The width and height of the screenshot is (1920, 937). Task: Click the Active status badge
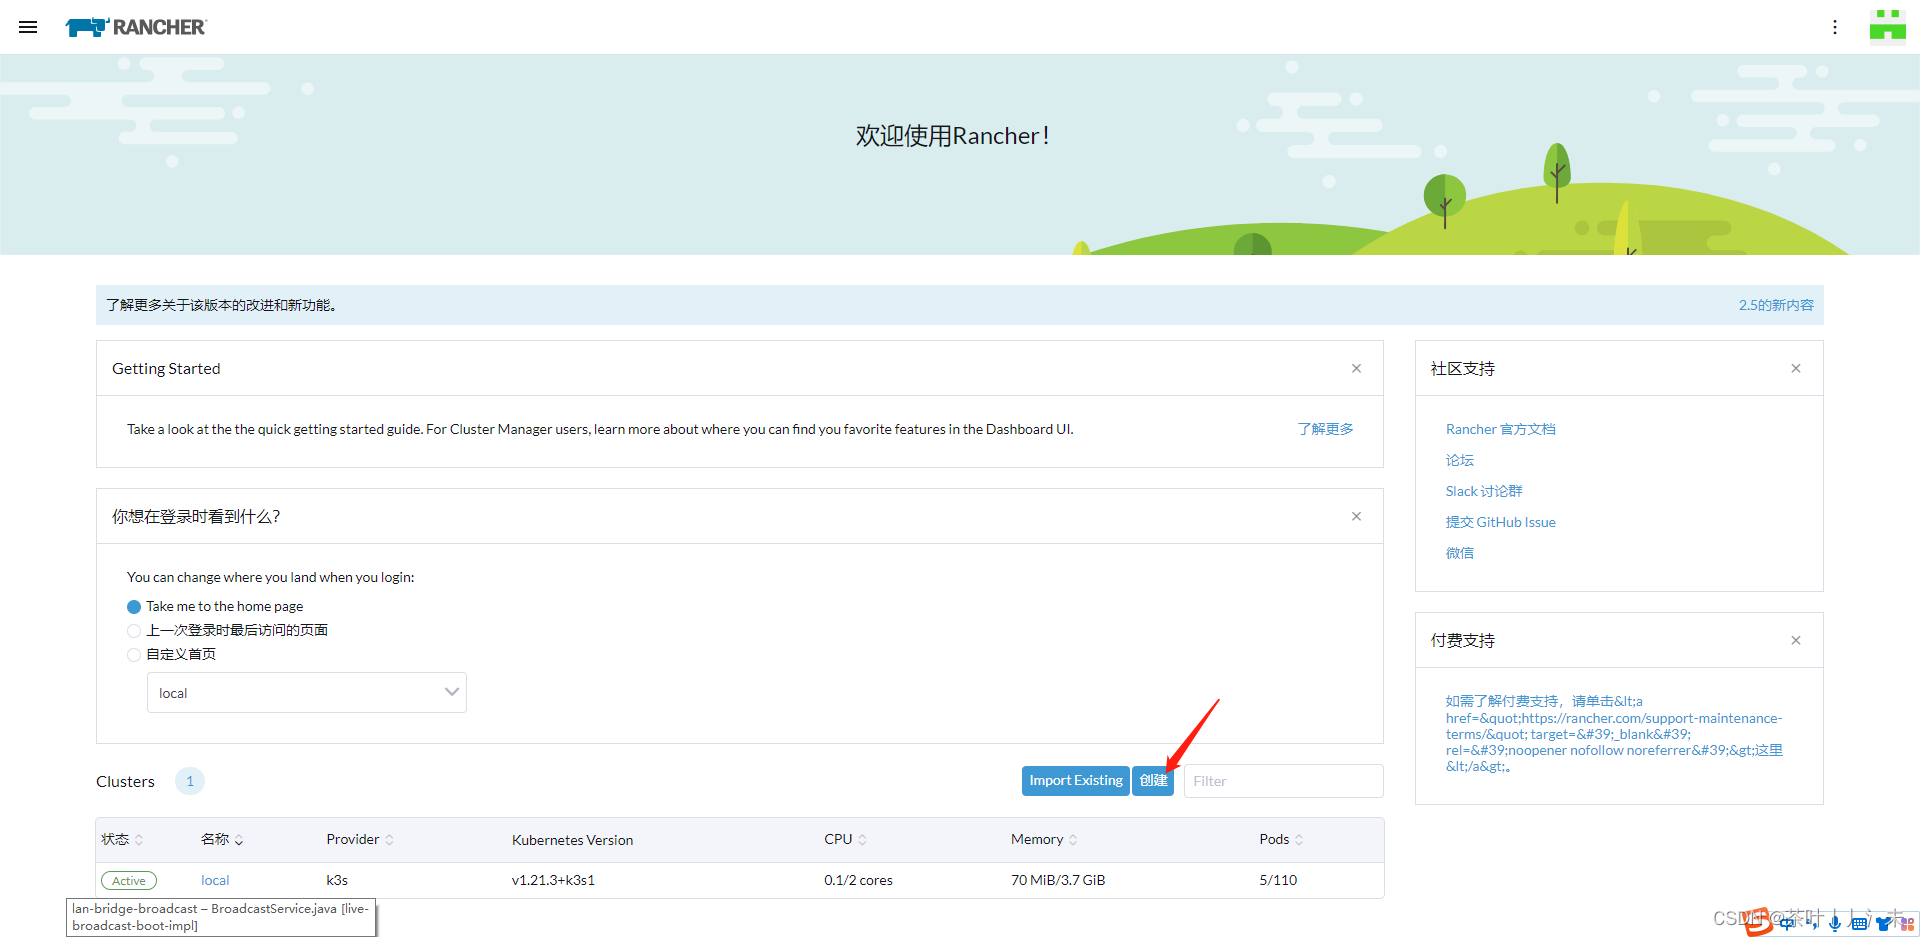click(x=129, y=881)
